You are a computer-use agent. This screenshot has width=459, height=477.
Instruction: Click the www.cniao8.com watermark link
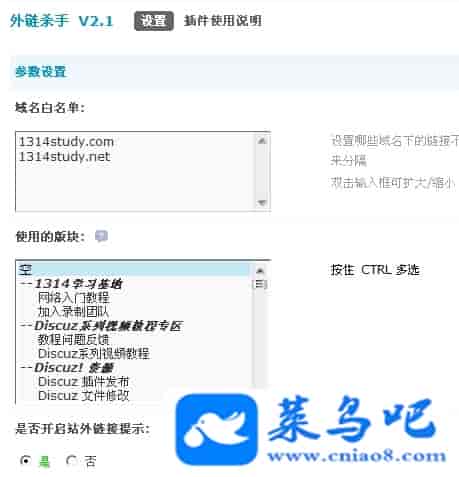click(x=357, y=456)
